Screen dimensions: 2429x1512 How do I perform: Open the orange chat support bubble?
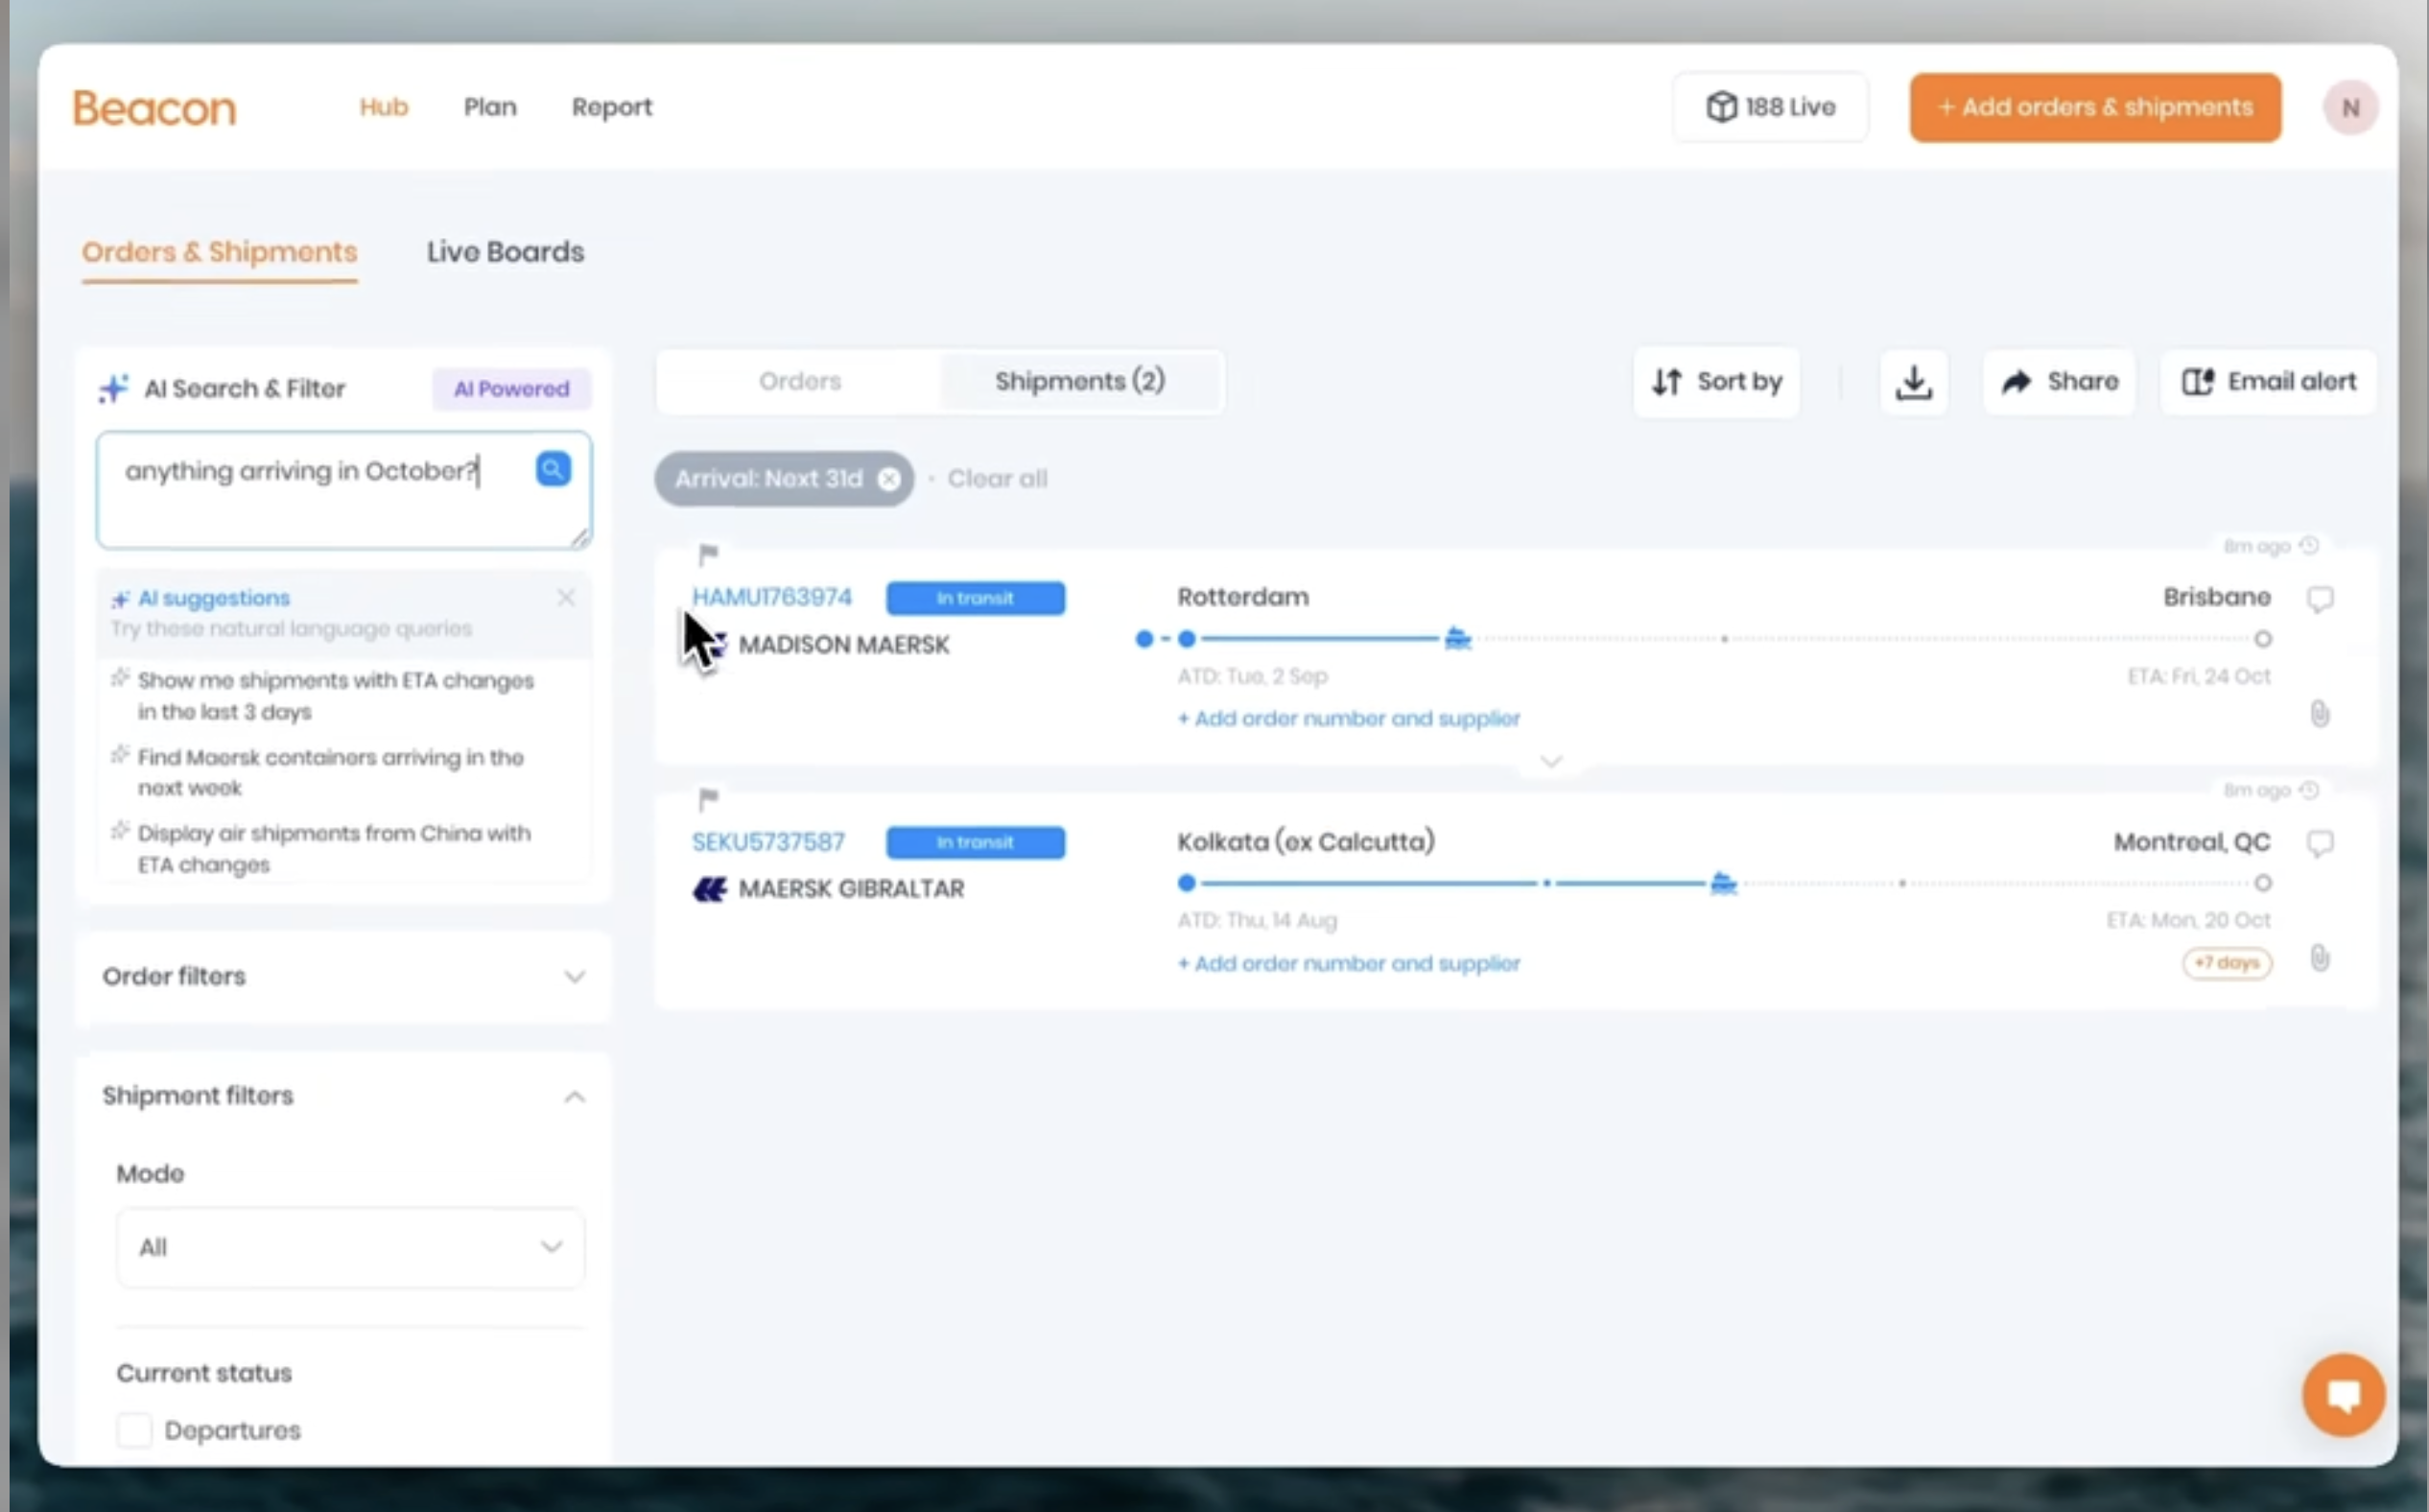click(2342, 1394)
